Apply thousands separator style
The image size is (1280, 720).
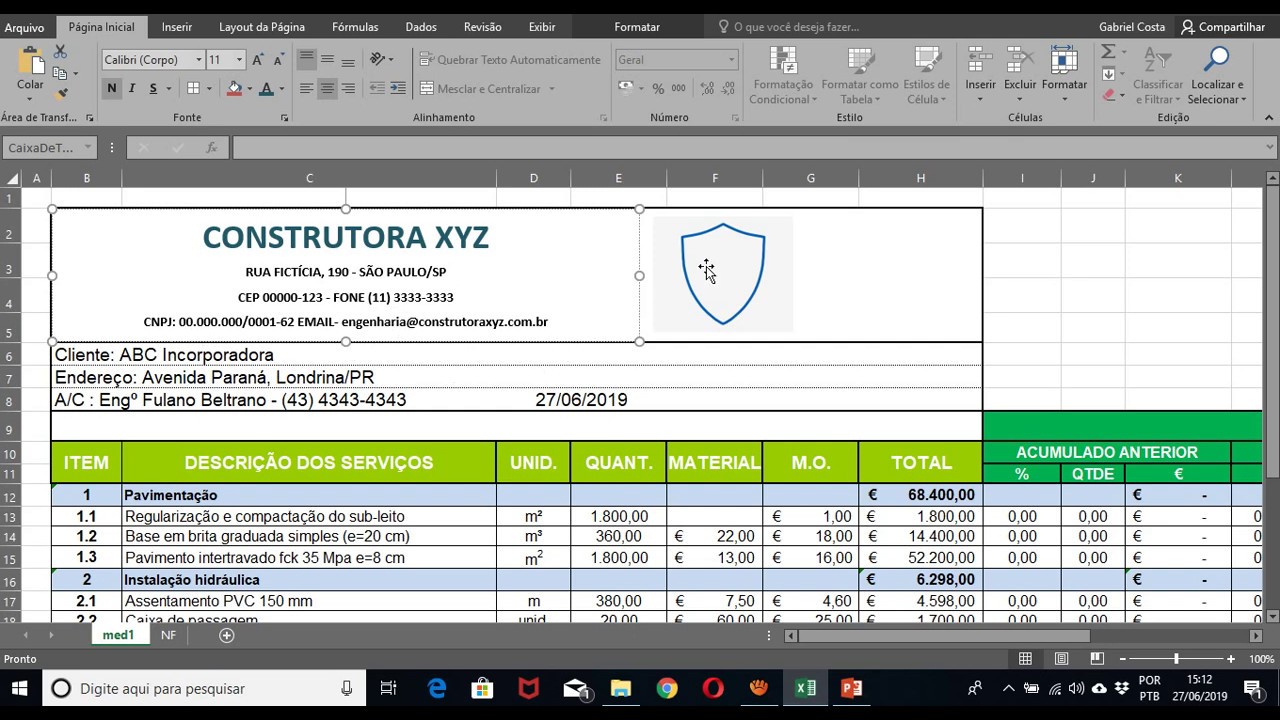click(678, 89)
